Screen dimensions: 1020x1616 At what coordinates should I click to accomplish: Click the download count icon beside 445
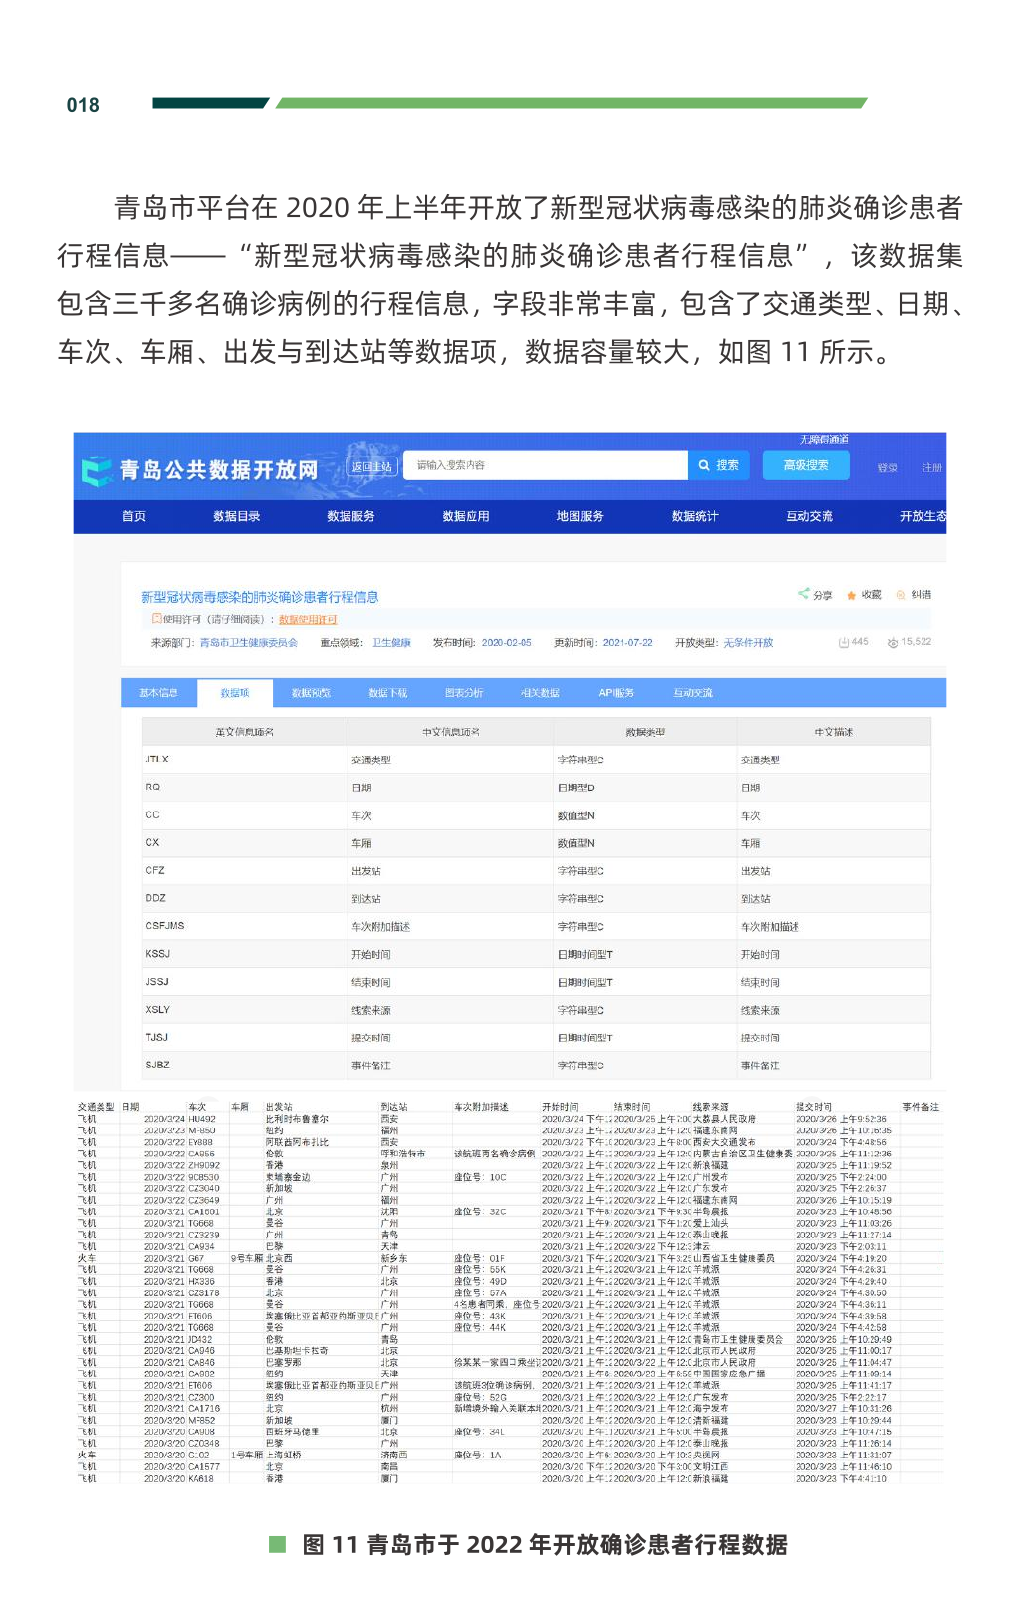coord(843,642)
